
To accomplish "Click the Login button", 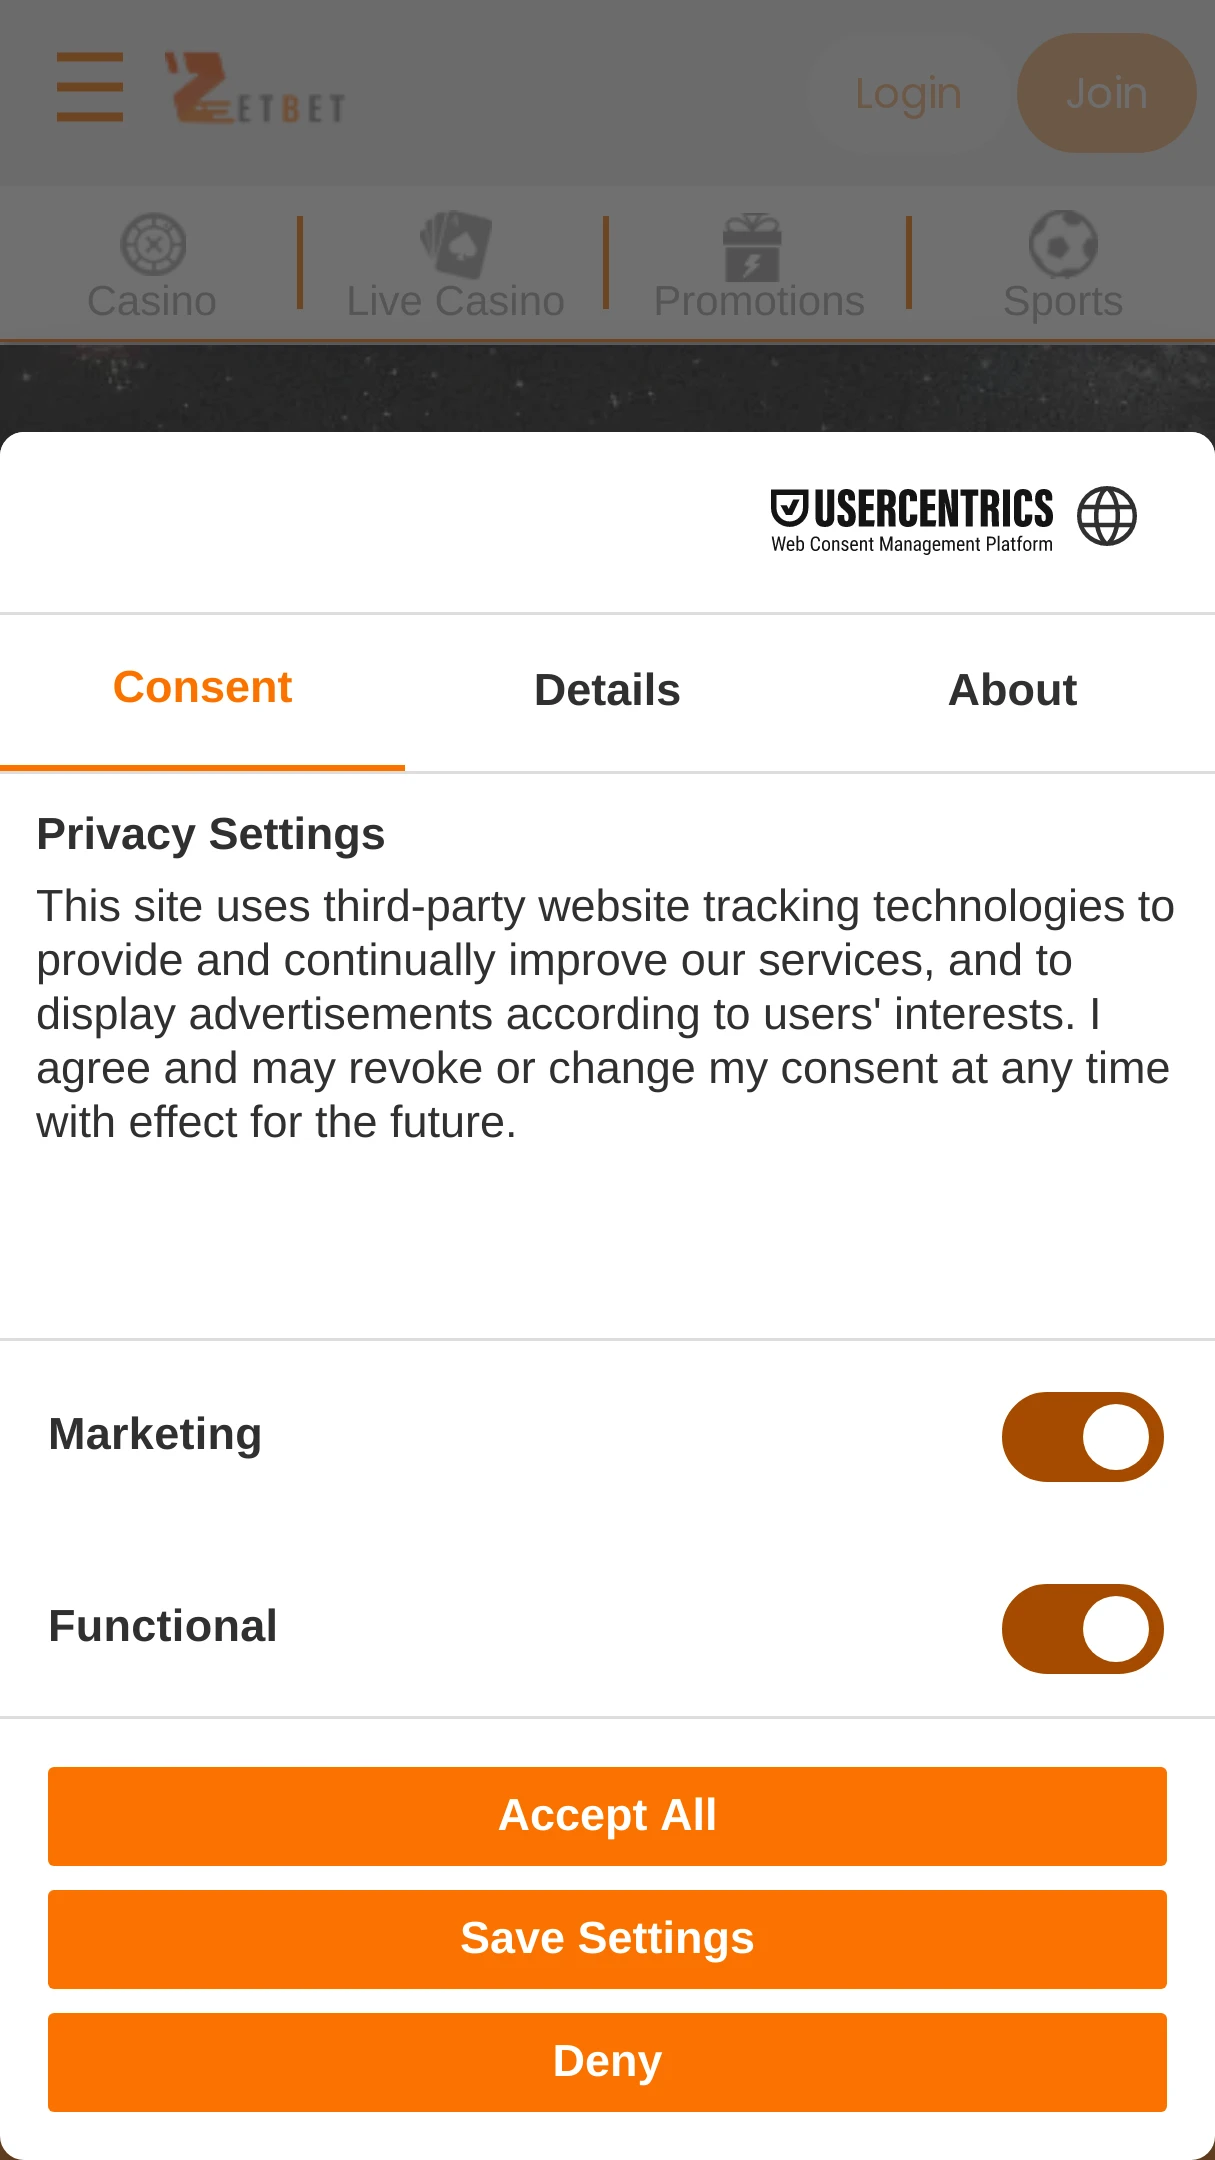I will click(x=908, y=94).
